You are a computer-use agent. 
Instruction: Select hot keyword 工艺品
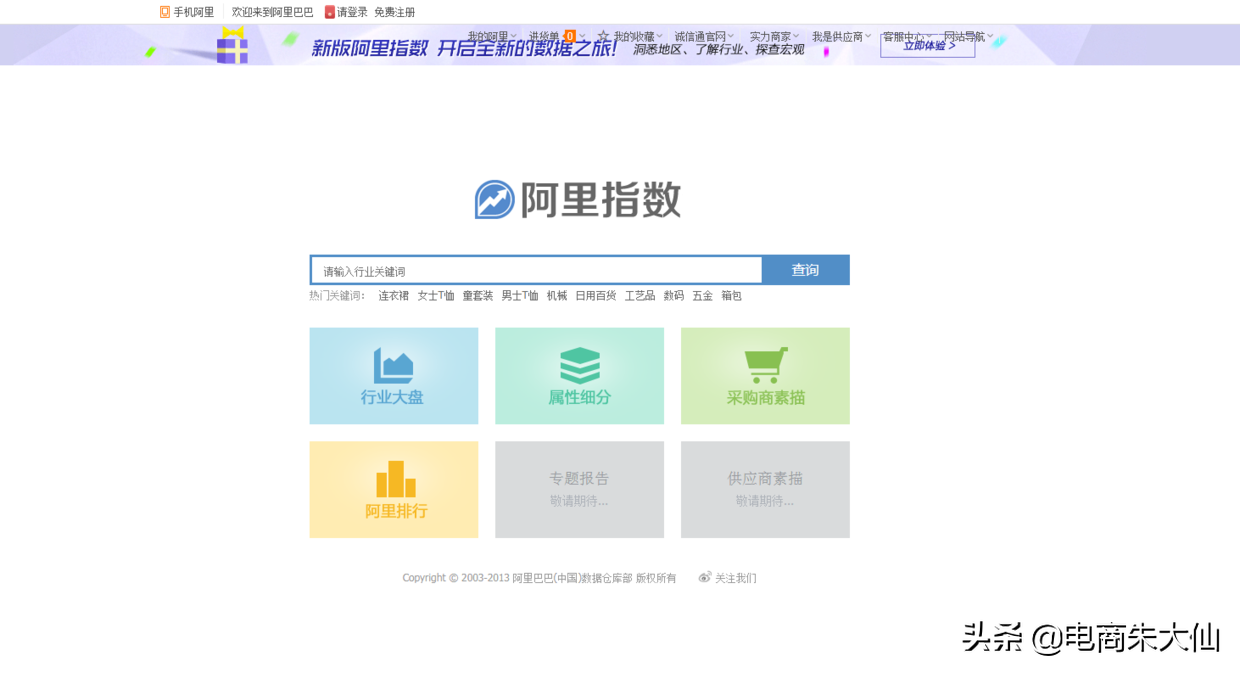click(x=640, y=296)
